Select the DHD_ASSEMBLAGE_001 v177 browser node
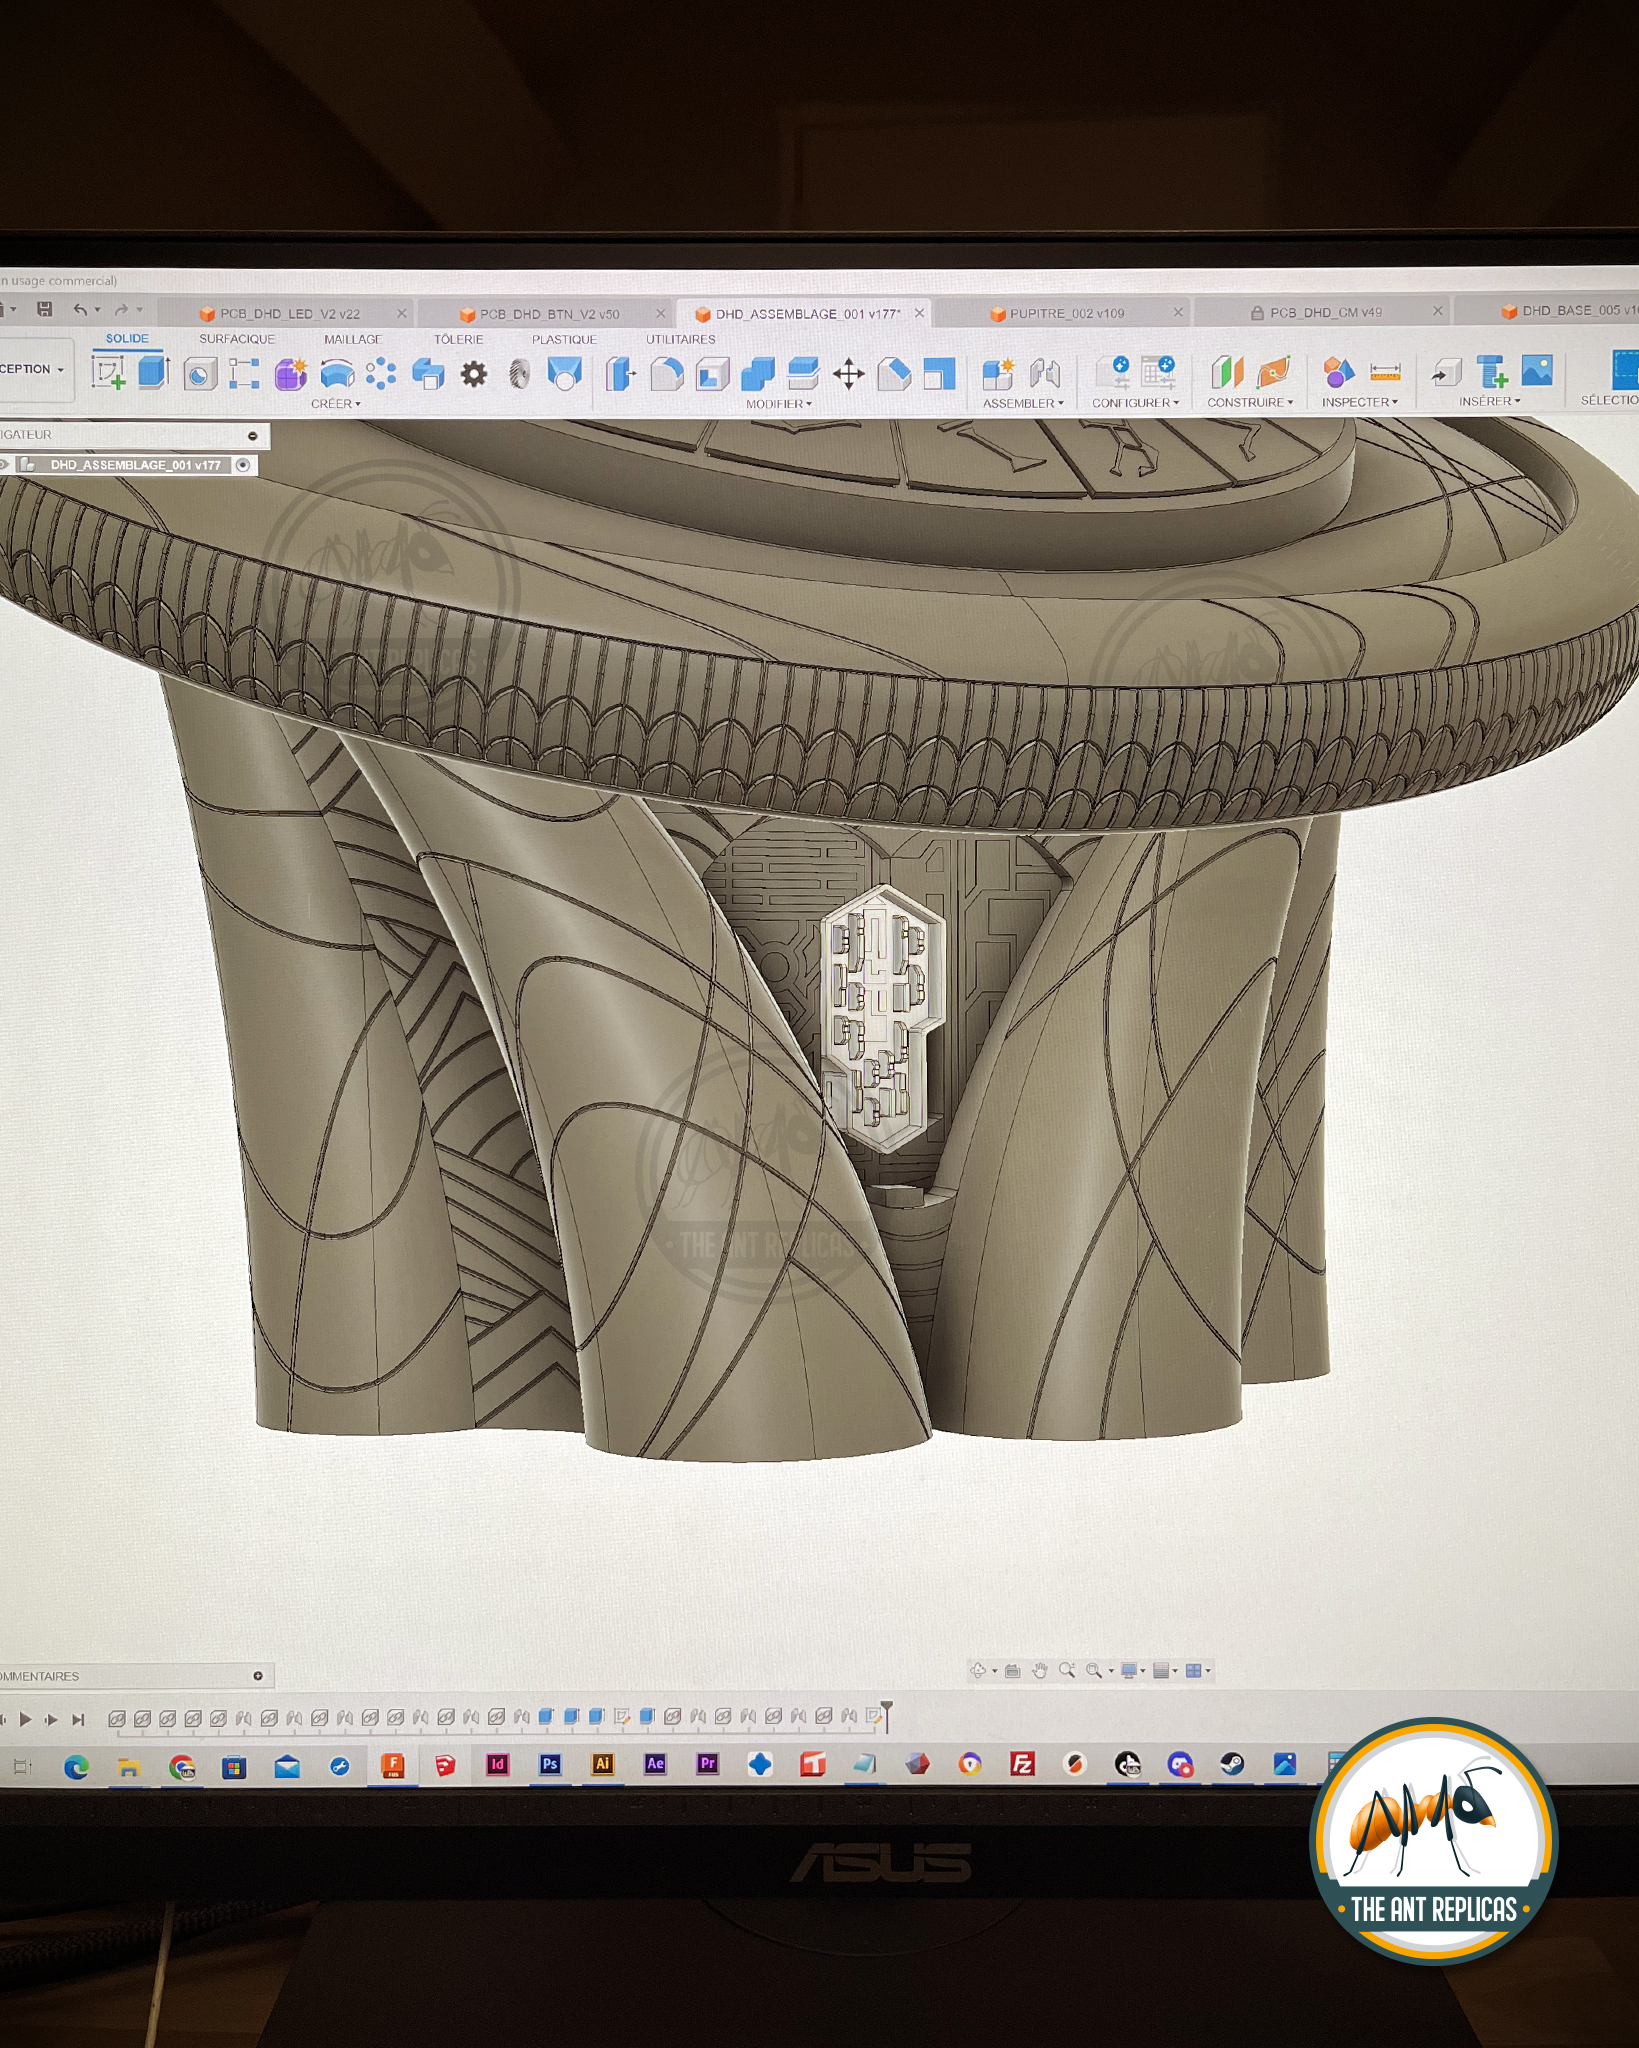The width and height of the screenshot is (1639, 2048). pos(135,465)
